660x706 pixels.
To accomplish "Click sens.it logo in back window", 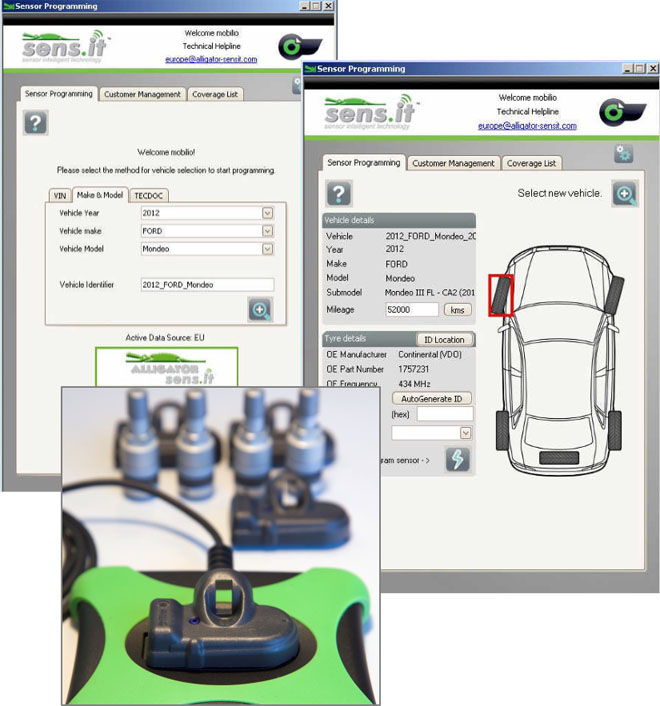I will point(65,47).
